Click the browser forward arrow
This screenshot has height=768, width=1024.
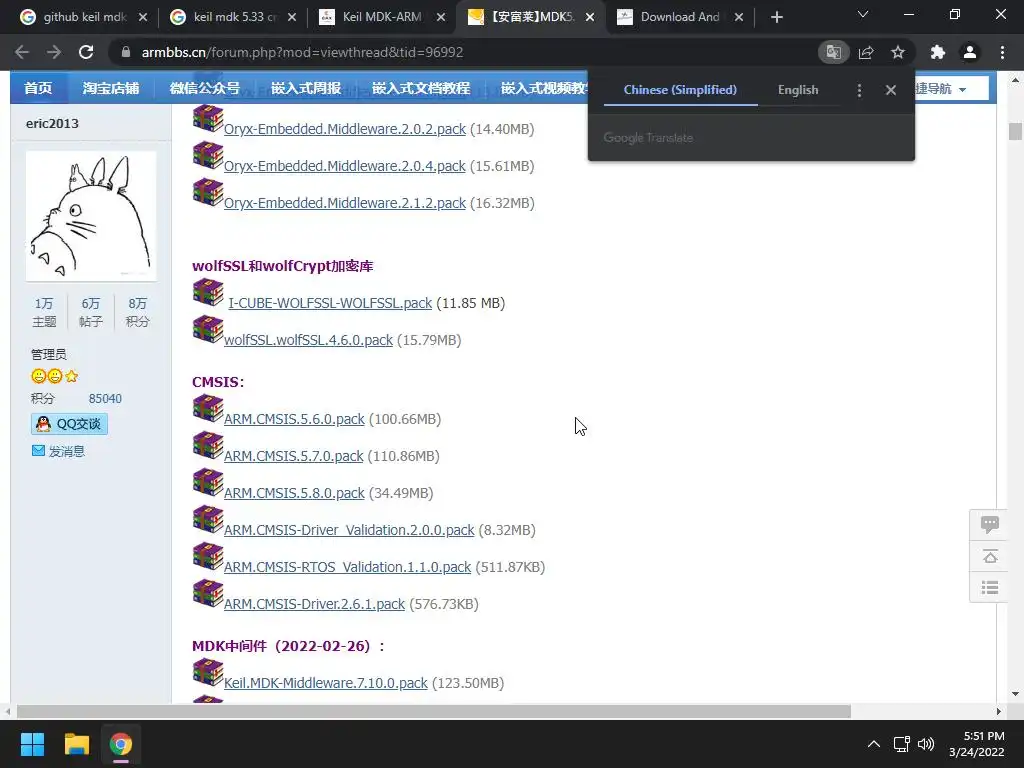[x=54, y=52]
